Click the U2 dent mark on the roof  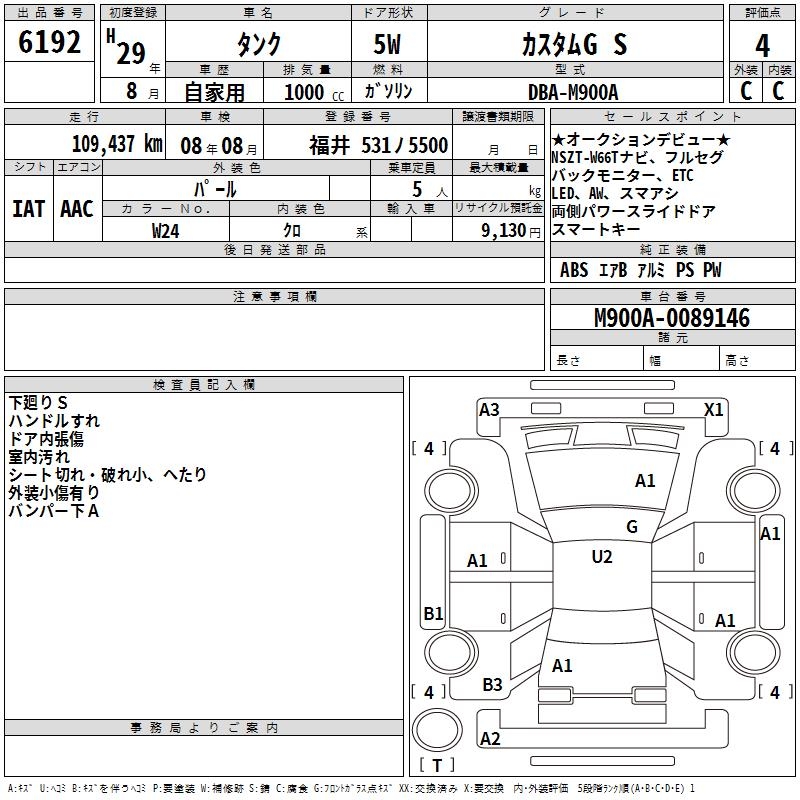(602, 557)
